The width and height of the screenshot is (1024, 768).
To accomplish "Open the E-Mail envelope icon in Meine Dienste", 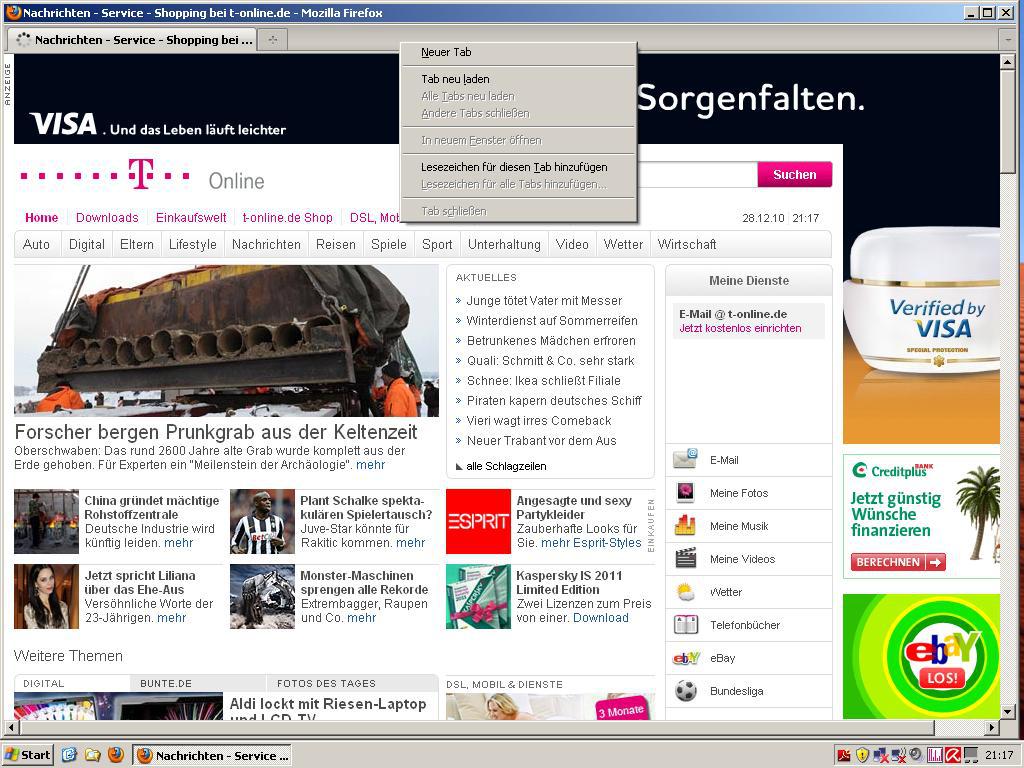I will pyautogui.click(x=685, y=460).
